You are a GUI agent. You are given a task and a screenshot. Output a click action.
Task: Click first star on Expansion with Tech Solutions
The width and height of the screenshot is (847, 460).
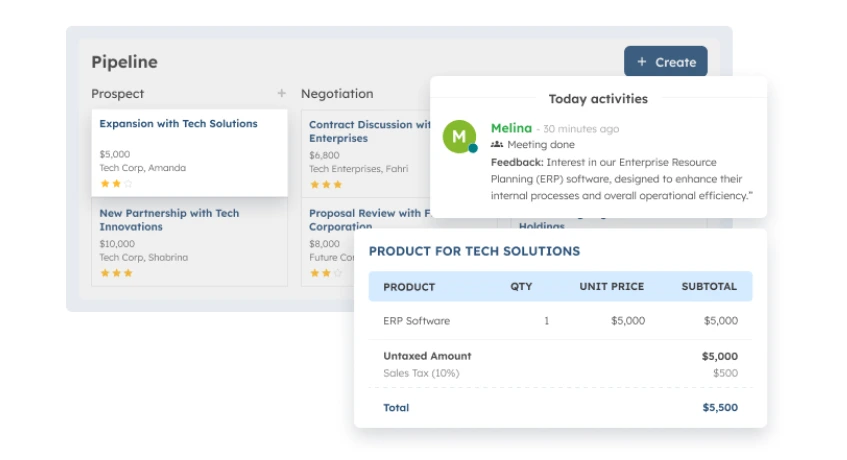[105, 184]
